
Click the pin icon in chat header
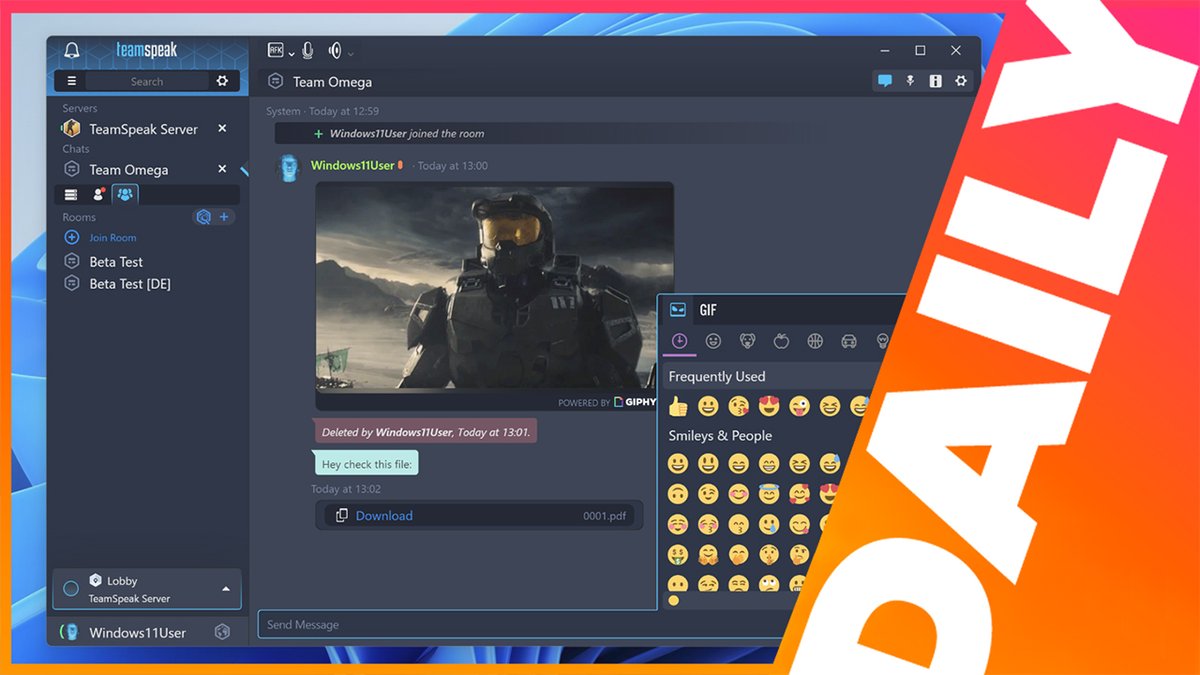pyautogui.click(x=910, y=81)
